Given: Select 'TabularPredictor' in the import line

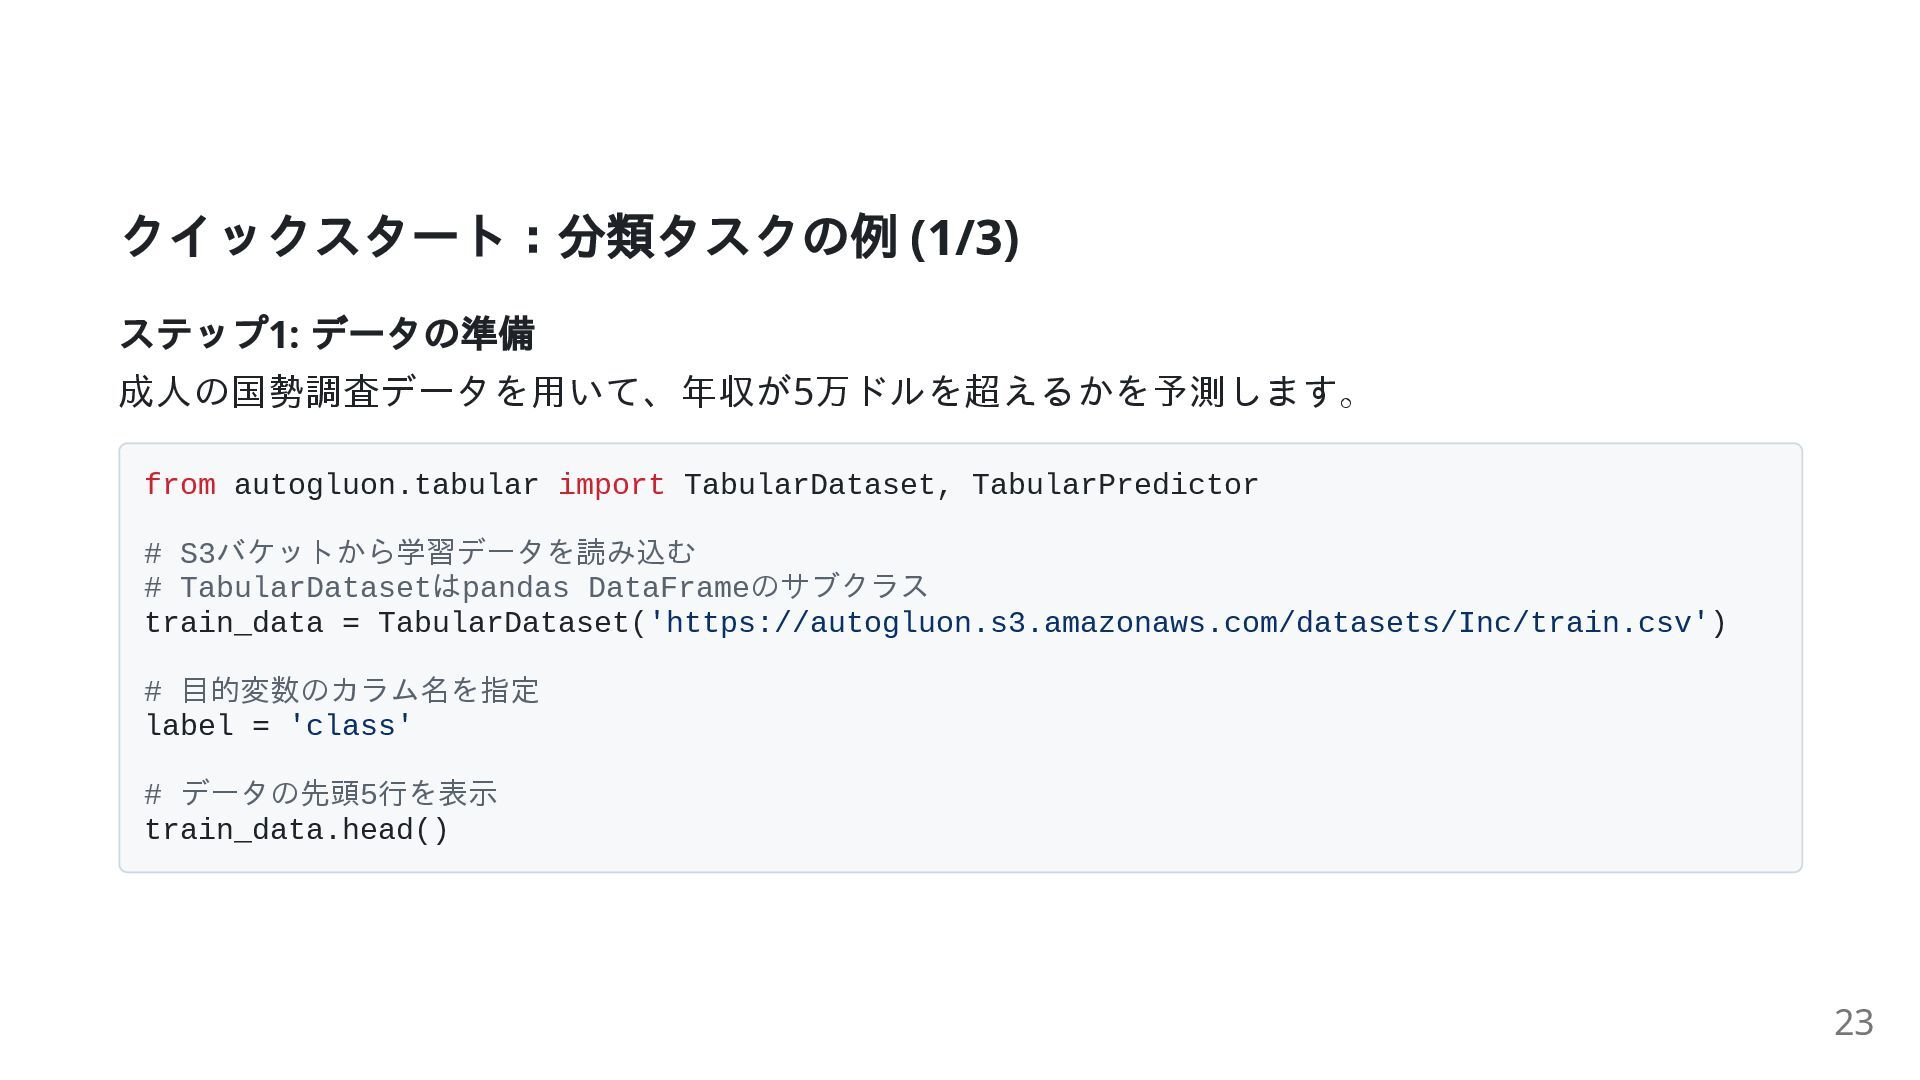Looking at the screenshot, I should pos(1115,485).
